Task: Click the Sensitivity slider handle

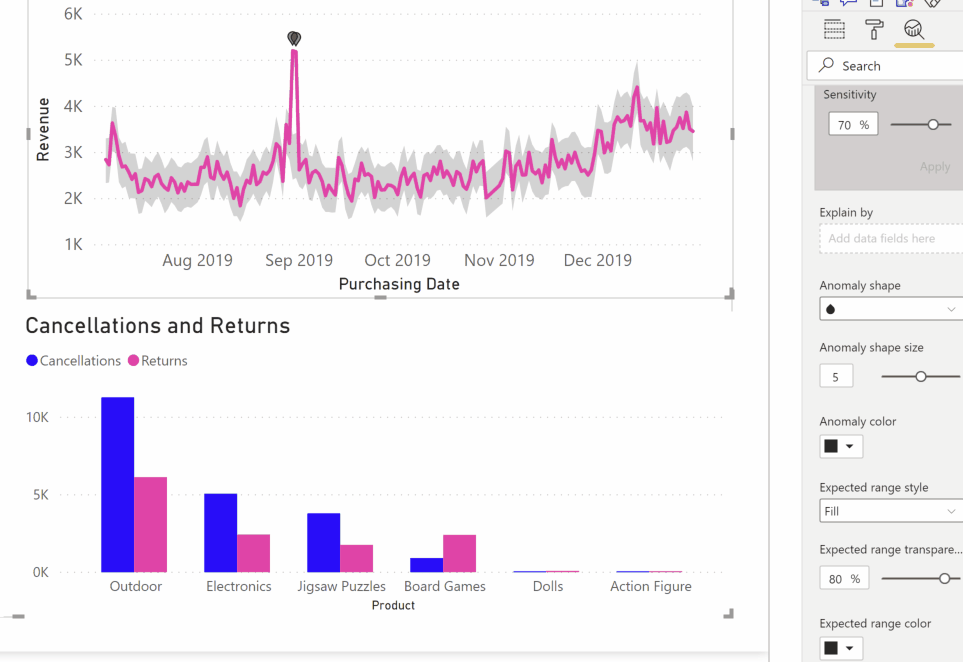Action: tap(933, 125)
